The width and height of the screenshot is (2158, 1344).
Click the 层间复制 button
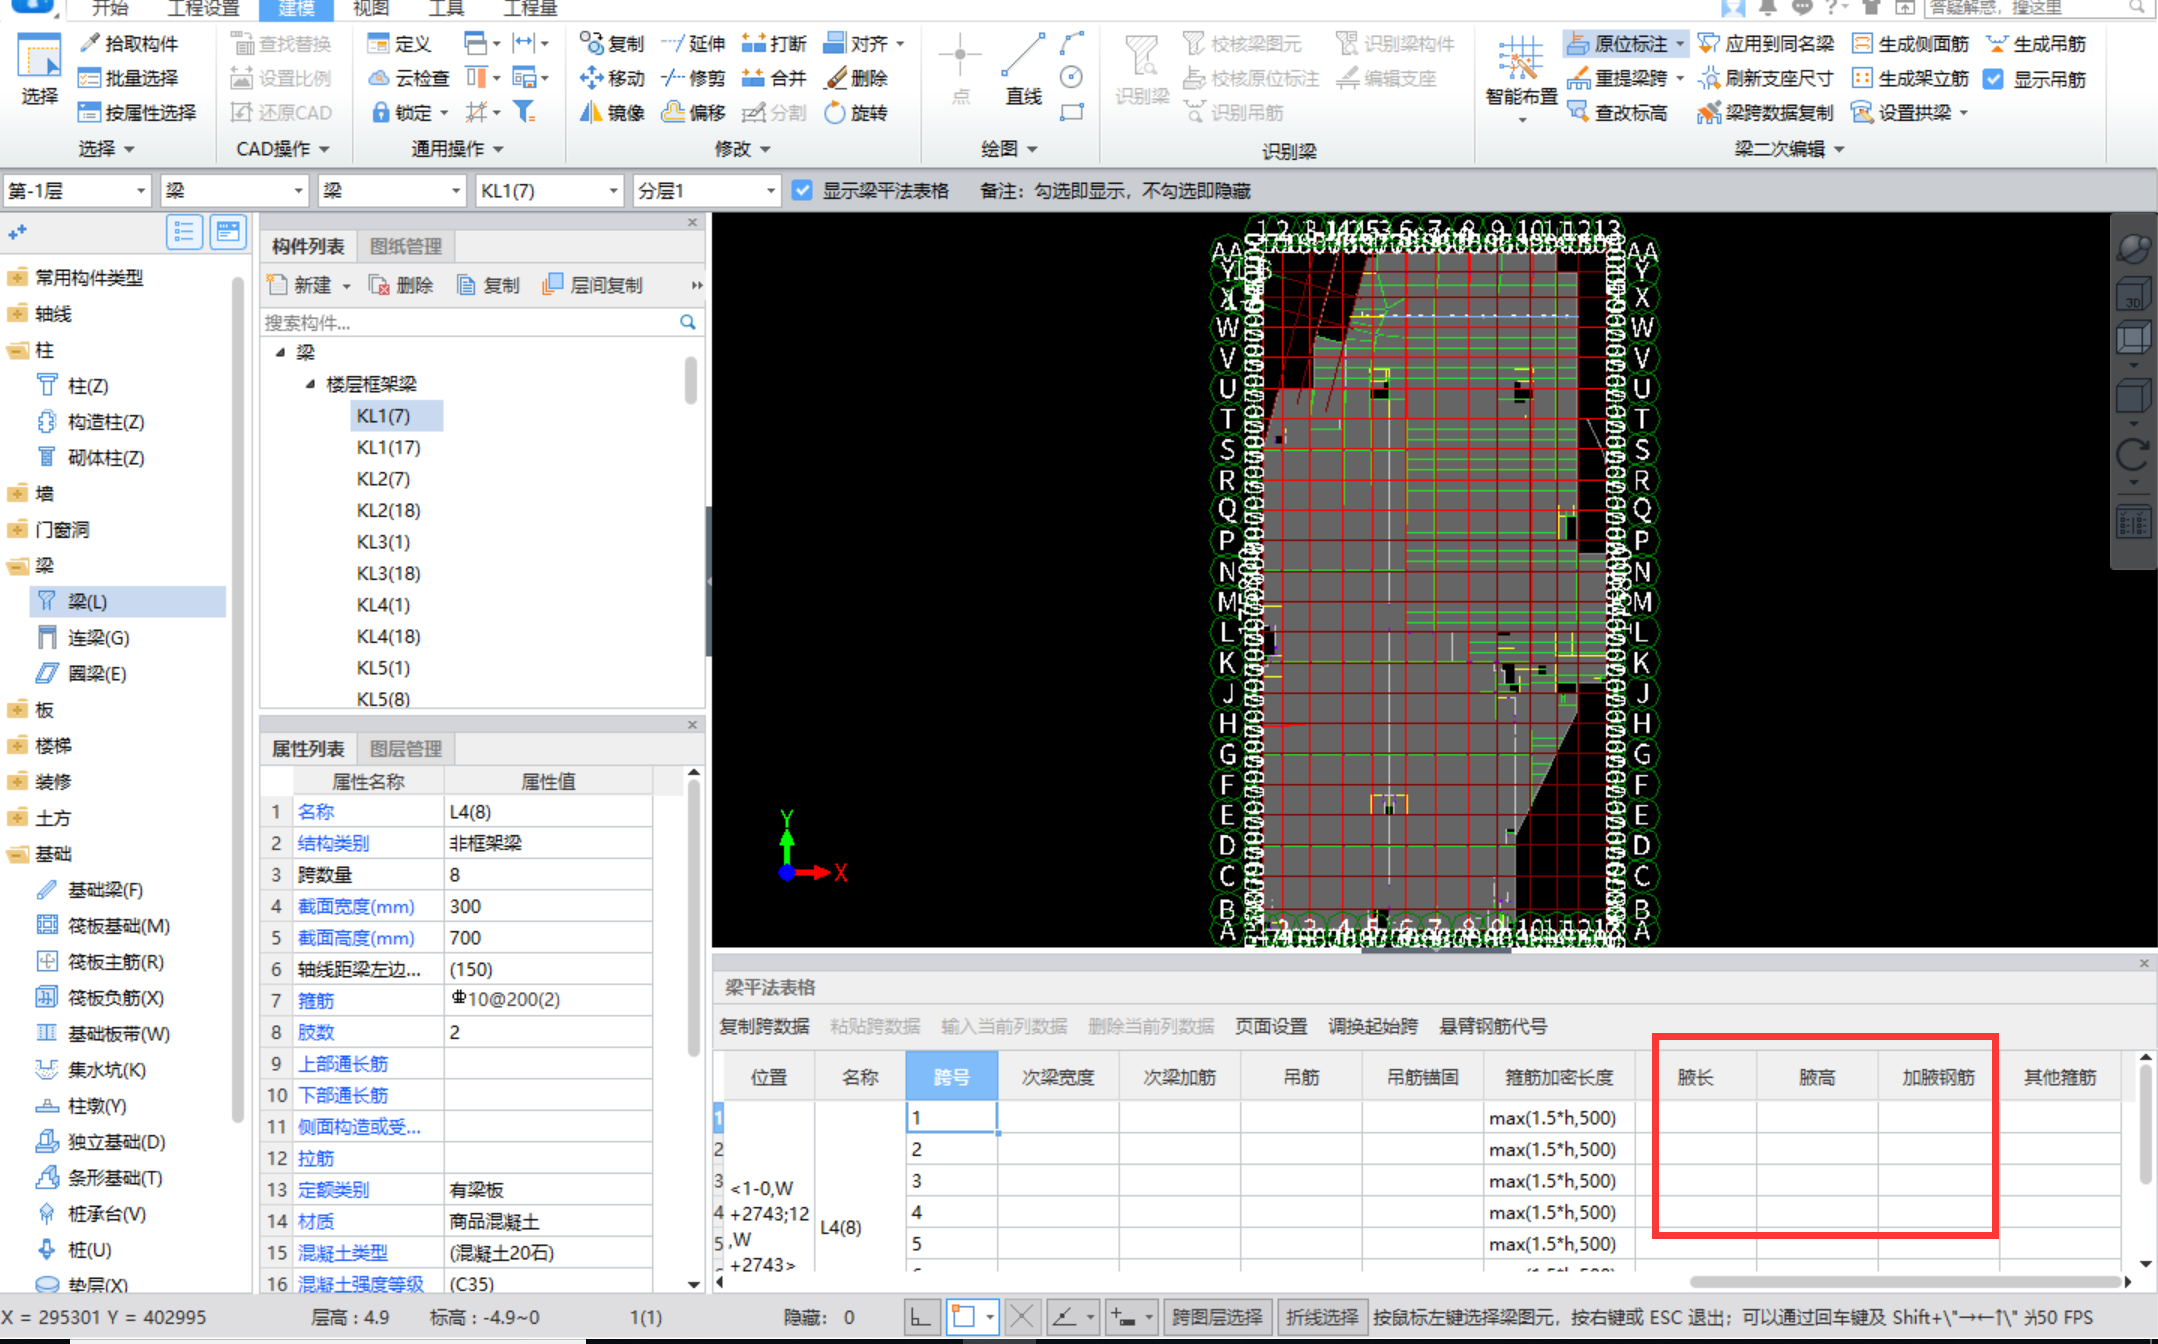pyautogui.click(x=594, y=285)
